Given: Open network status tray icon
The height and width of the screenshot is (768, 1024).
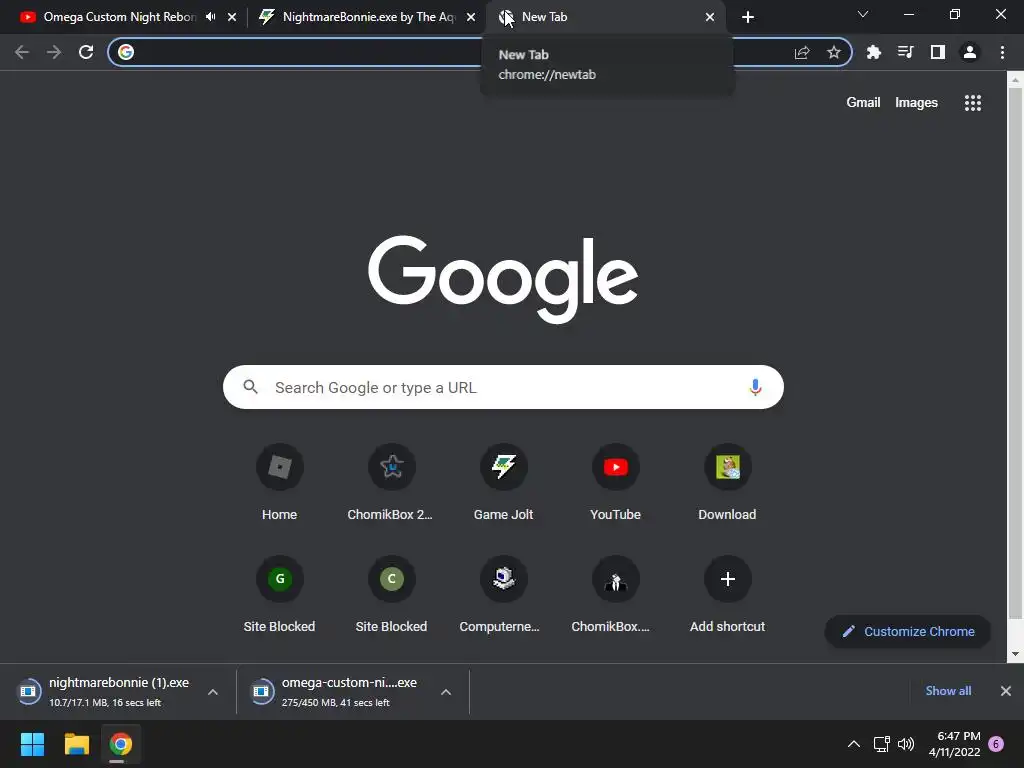Looking at the screenshot, I should [882, 744].
